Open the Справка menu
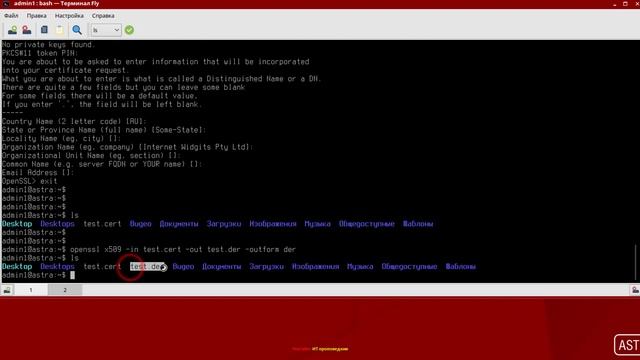The image size is (640, 360). [x=103, y=16]
